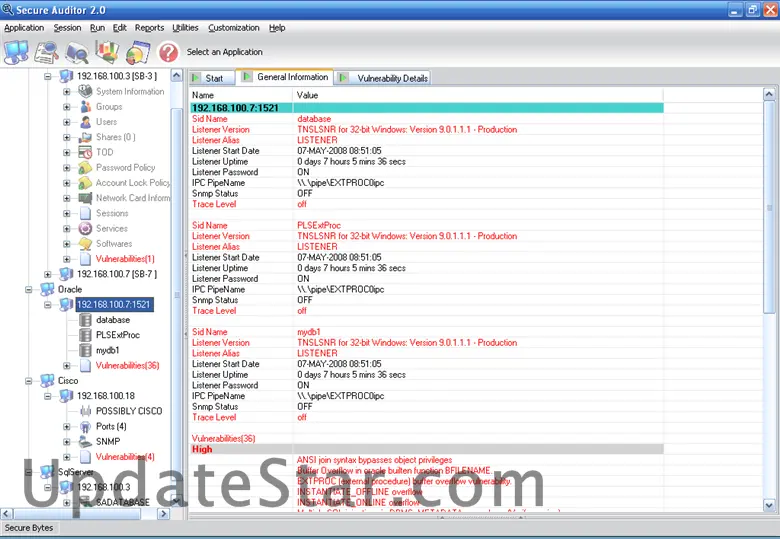This screenshot has width=780, height=539.
Task: Expand the Sessions node
Action: tap(67, 213)
